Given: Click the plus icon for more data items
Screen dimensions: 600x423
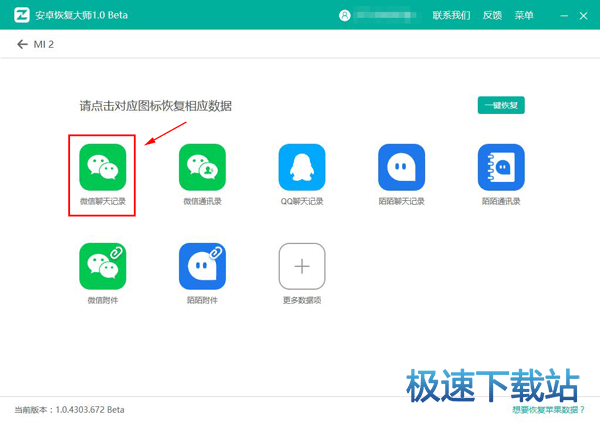Looking at the screenshot, I should coord(302,266).
